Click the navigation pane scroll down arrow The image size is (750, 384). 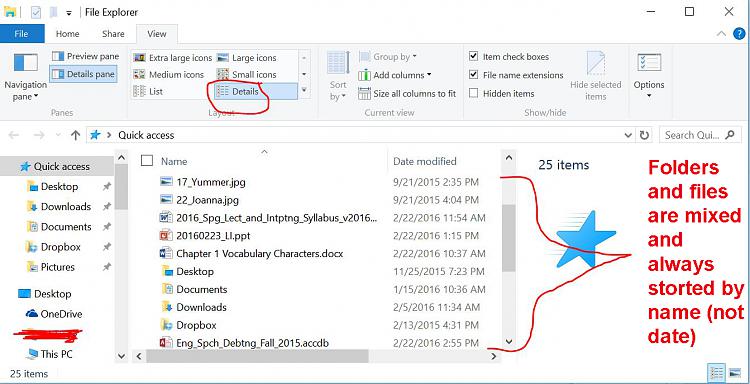click(121, 356)
